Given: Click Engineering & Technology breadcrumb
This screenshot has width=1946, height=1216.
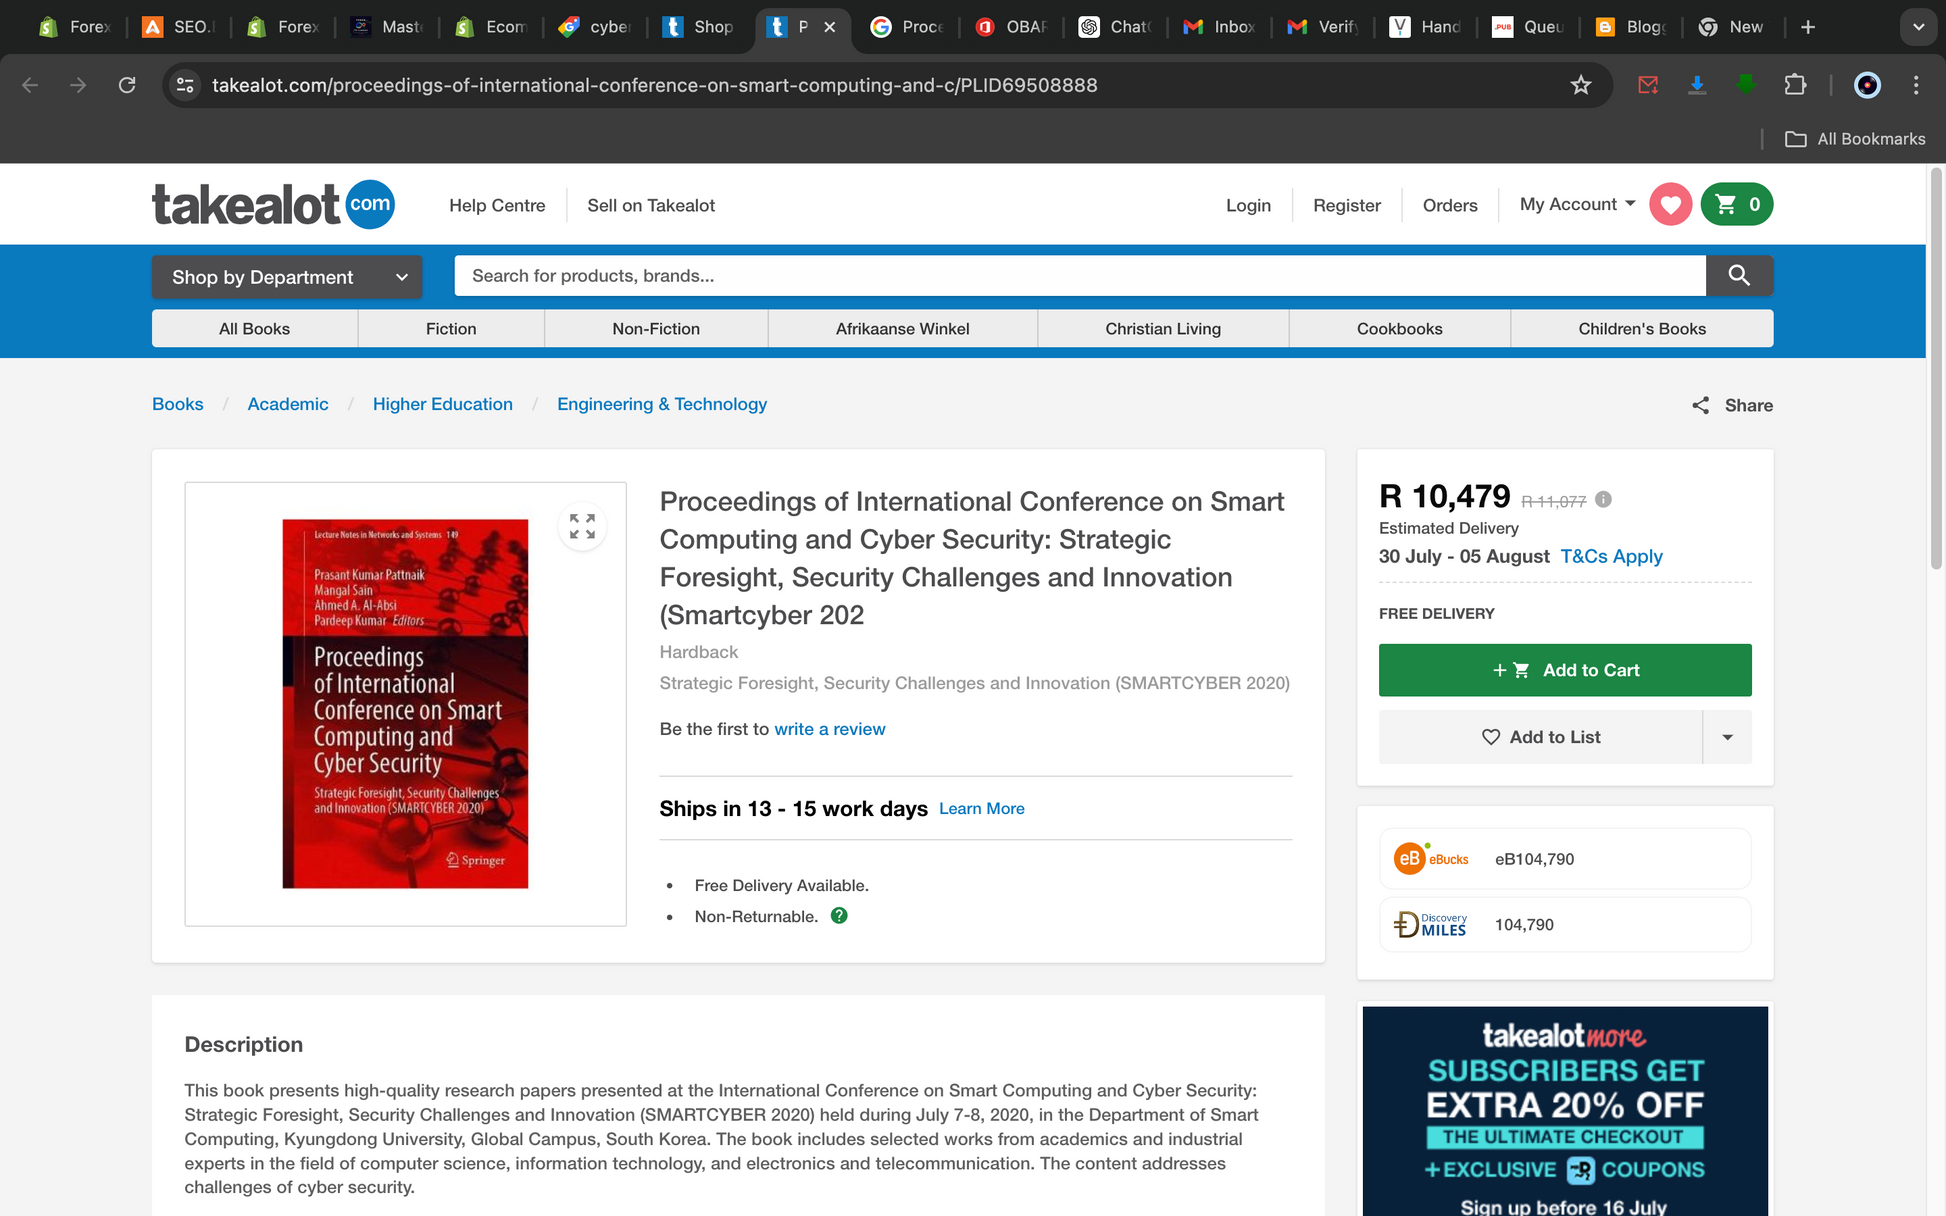Looking at the screenshot, I should (662, 404).
